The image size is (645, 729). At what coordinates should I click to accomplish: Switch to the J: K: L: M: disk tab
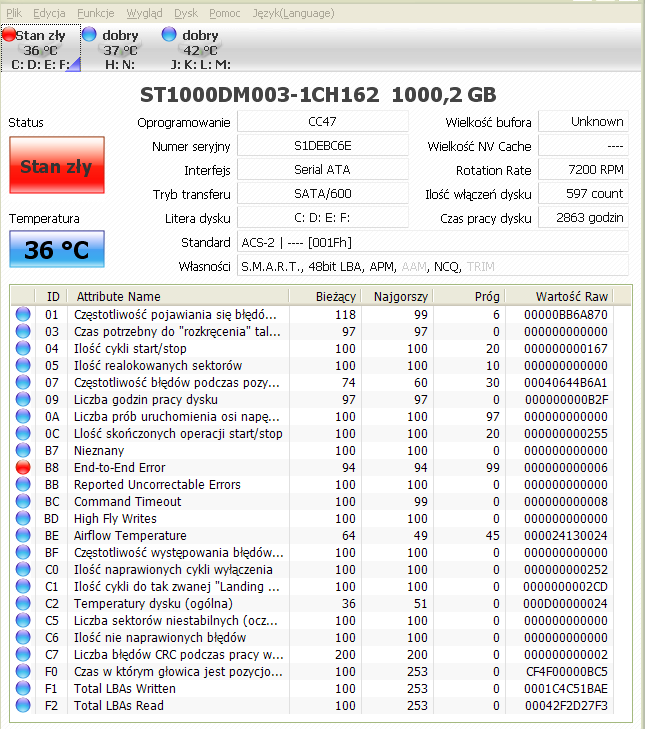coord(199,49)
